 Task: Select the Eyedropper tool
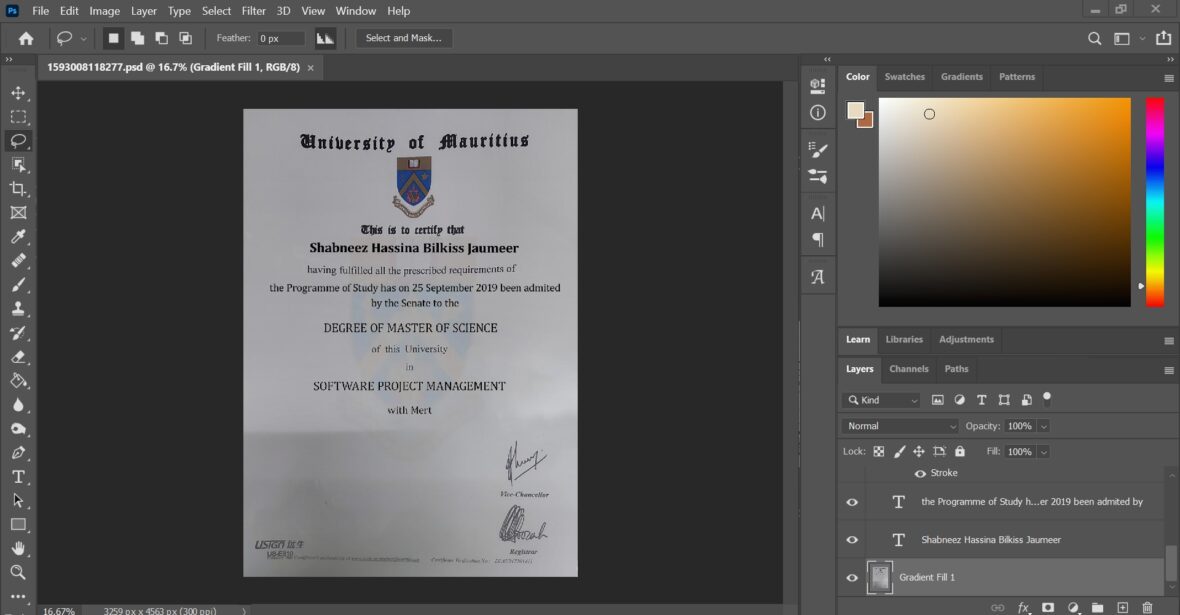20,236
